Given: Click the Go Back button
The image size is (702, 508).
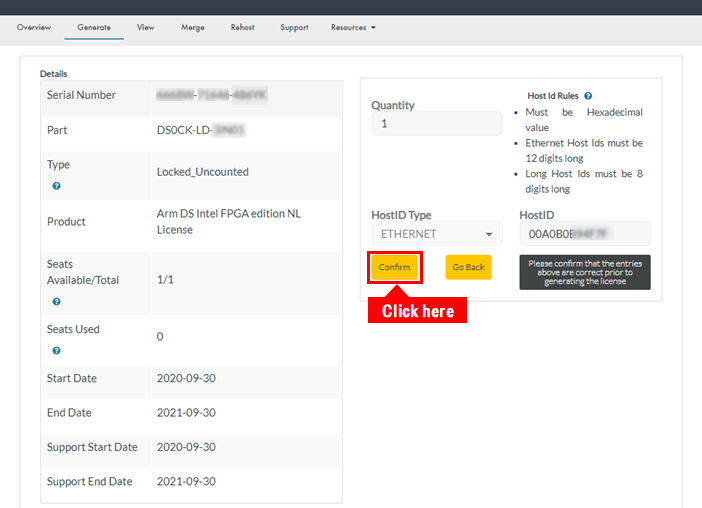Looking at the screenshot, I should [468, 267].
